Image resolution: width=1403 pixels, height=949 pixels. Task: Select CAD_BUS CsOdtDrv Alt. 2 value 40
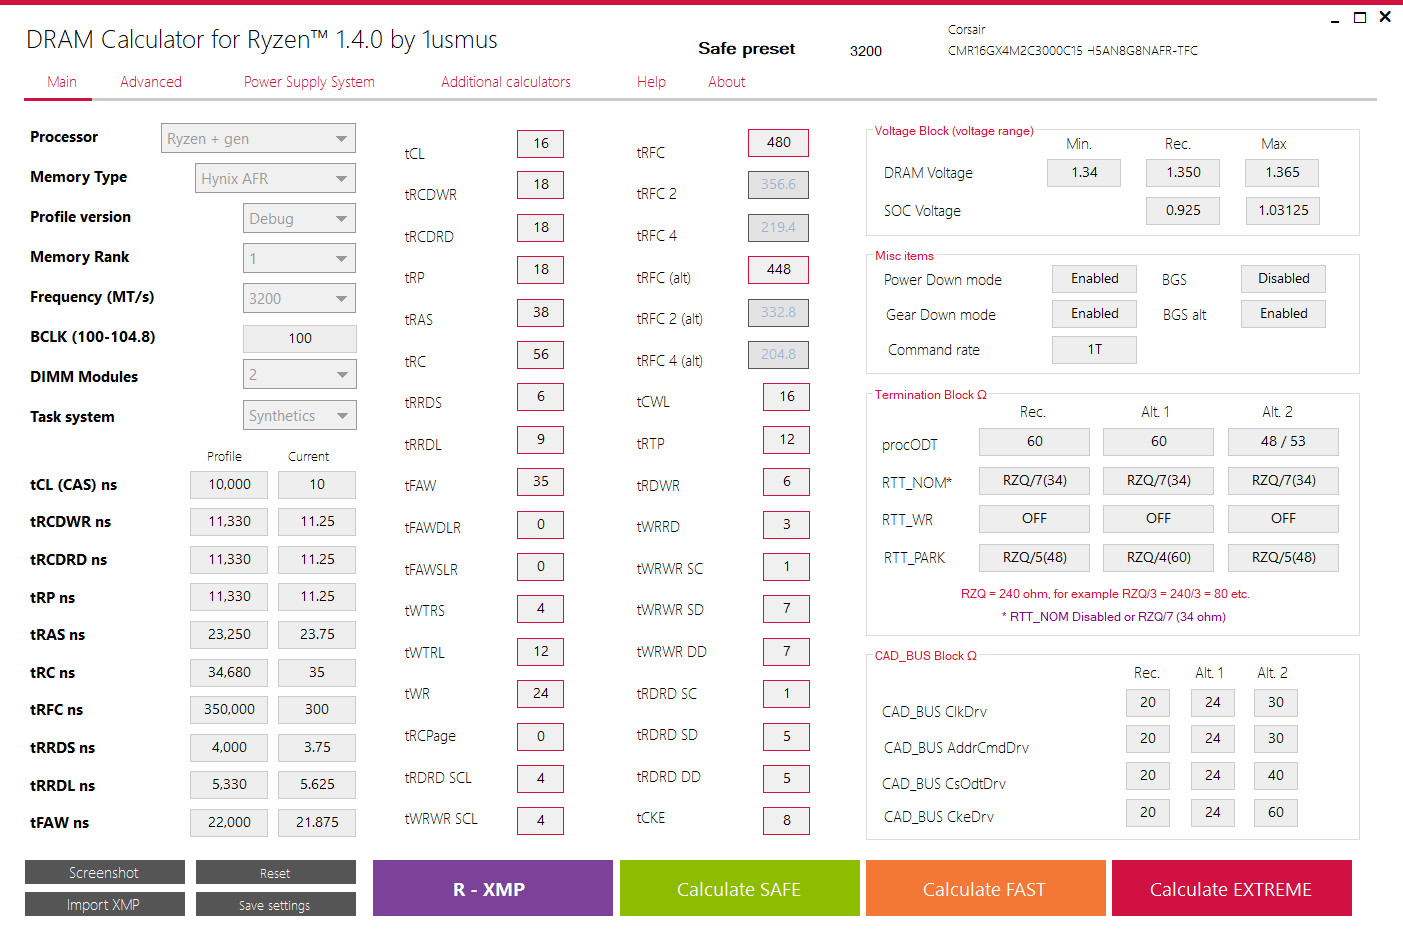coord(1276,776)
